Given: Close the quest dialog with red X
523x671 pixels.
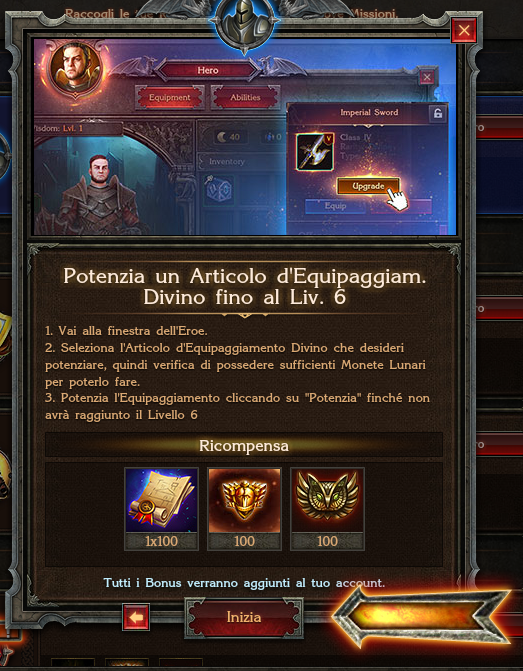Looking at the screenshot, I should click(464, 30).
